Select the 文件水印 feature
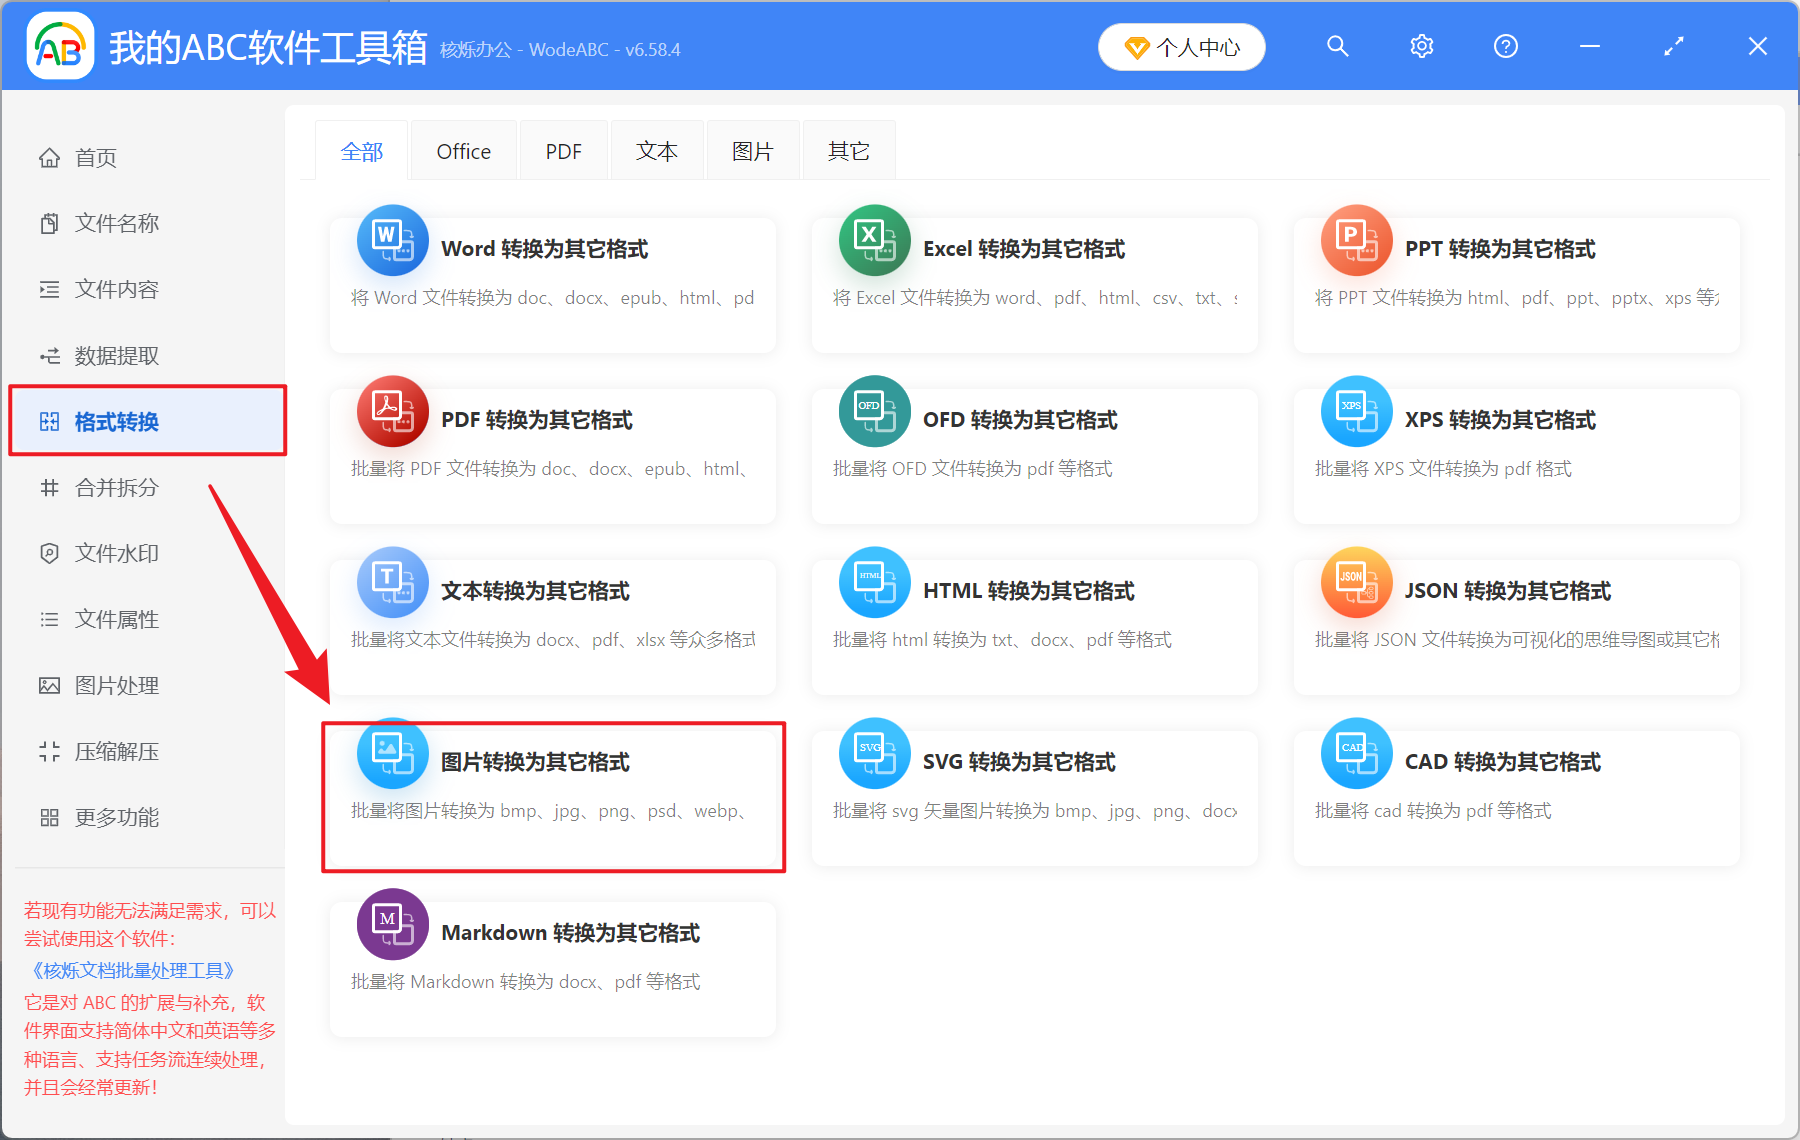The height and width of the screenshot is (1140, 1800). click(115, 553)
